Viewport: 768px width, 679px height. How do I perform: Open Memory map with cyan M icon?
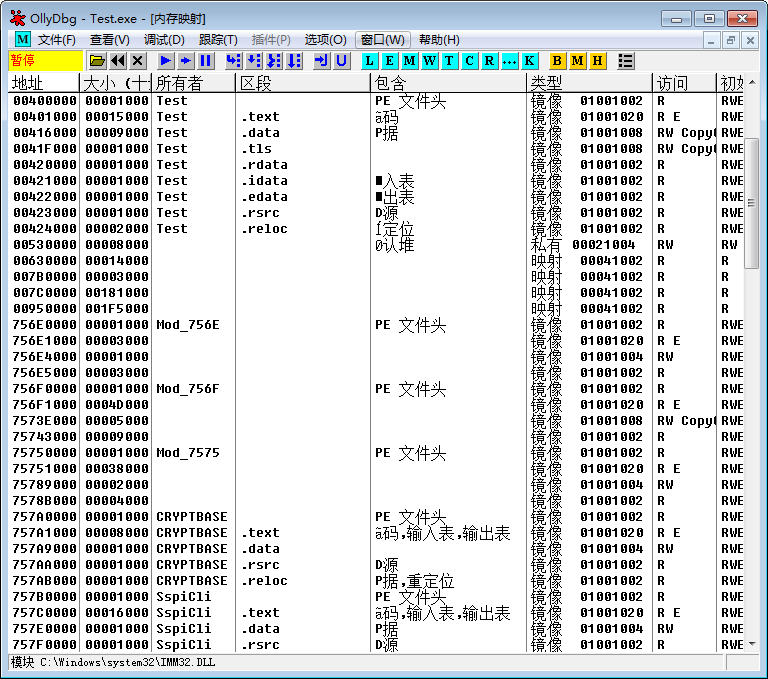pos(409,61)
